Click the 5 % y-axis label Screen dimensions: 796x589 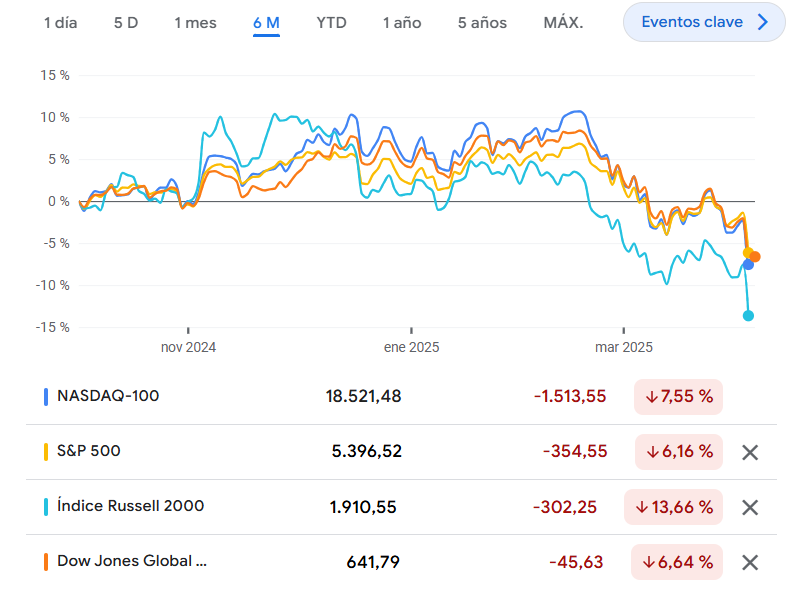tap(59, 159)
